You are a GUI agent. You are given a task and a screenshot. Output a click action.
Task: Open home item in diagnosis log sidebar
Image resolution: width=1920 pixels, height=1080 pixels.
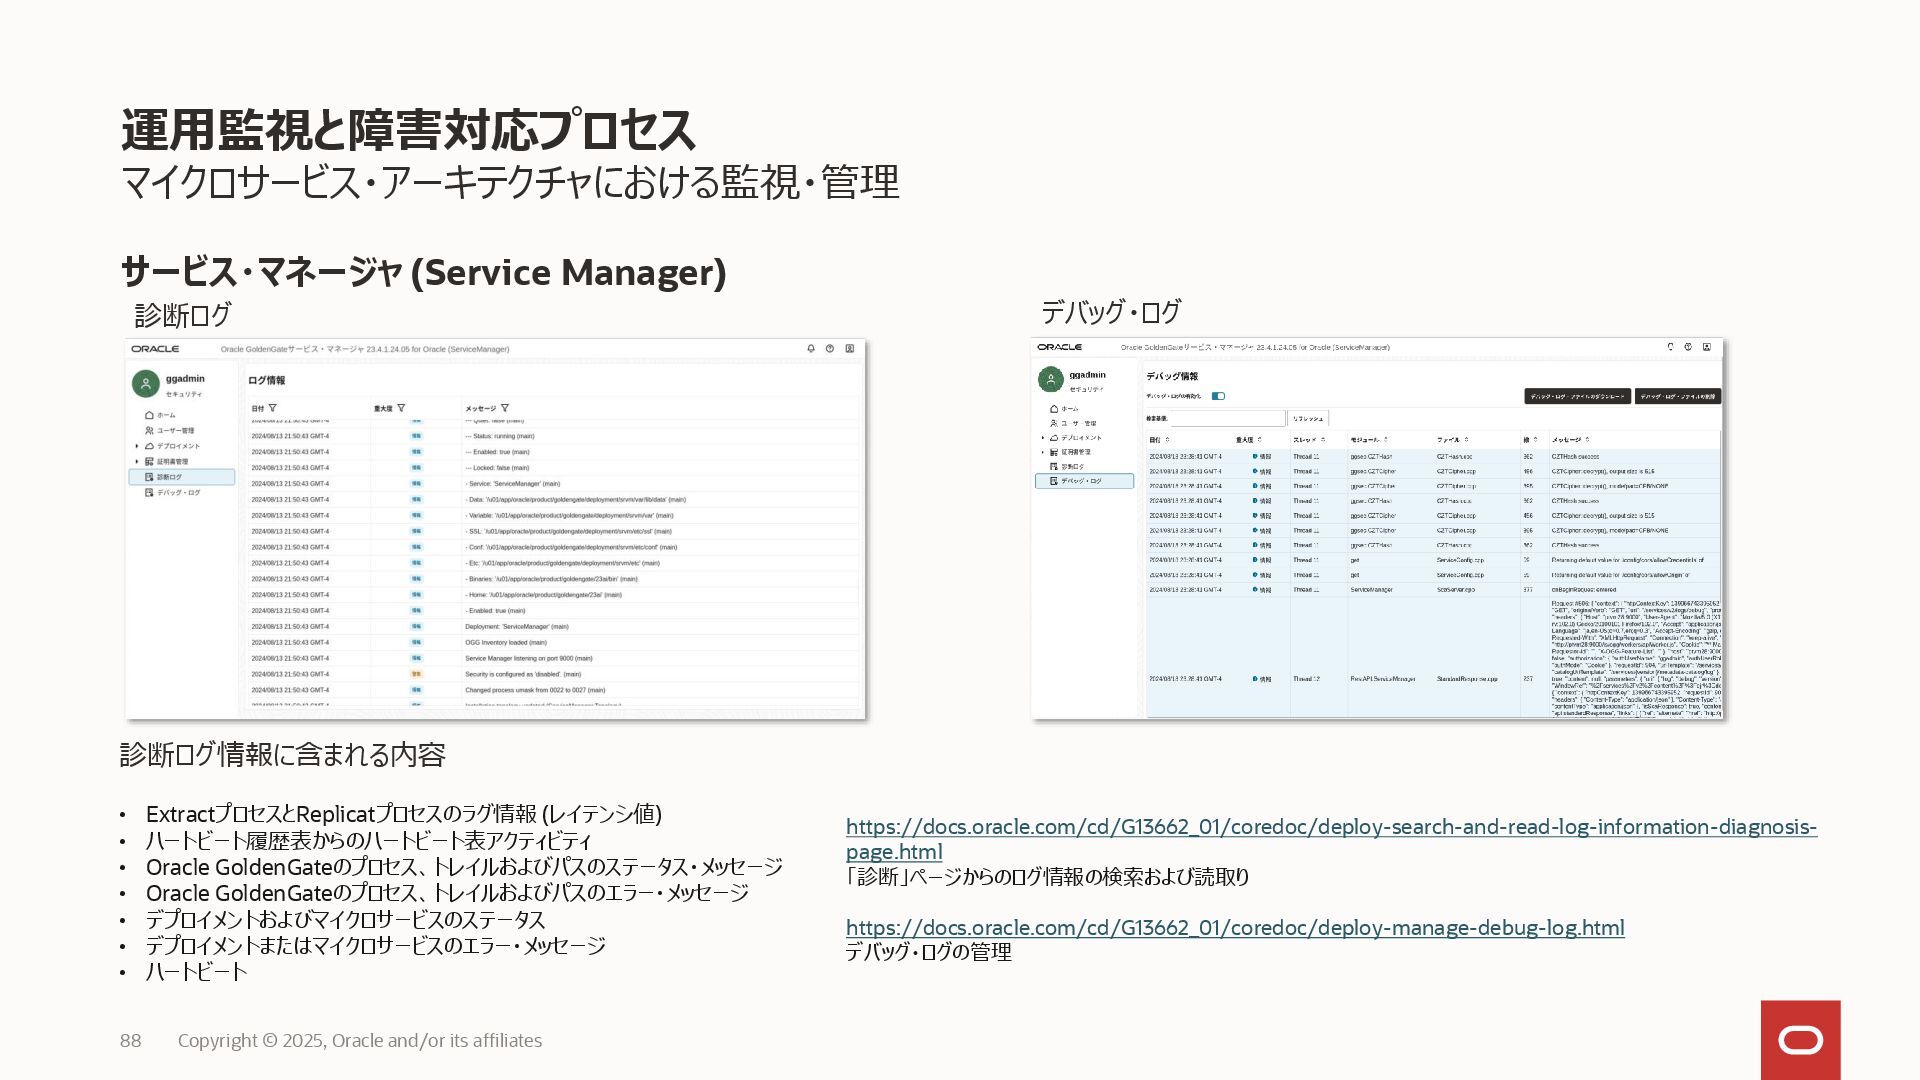click(x=165, y=415)
